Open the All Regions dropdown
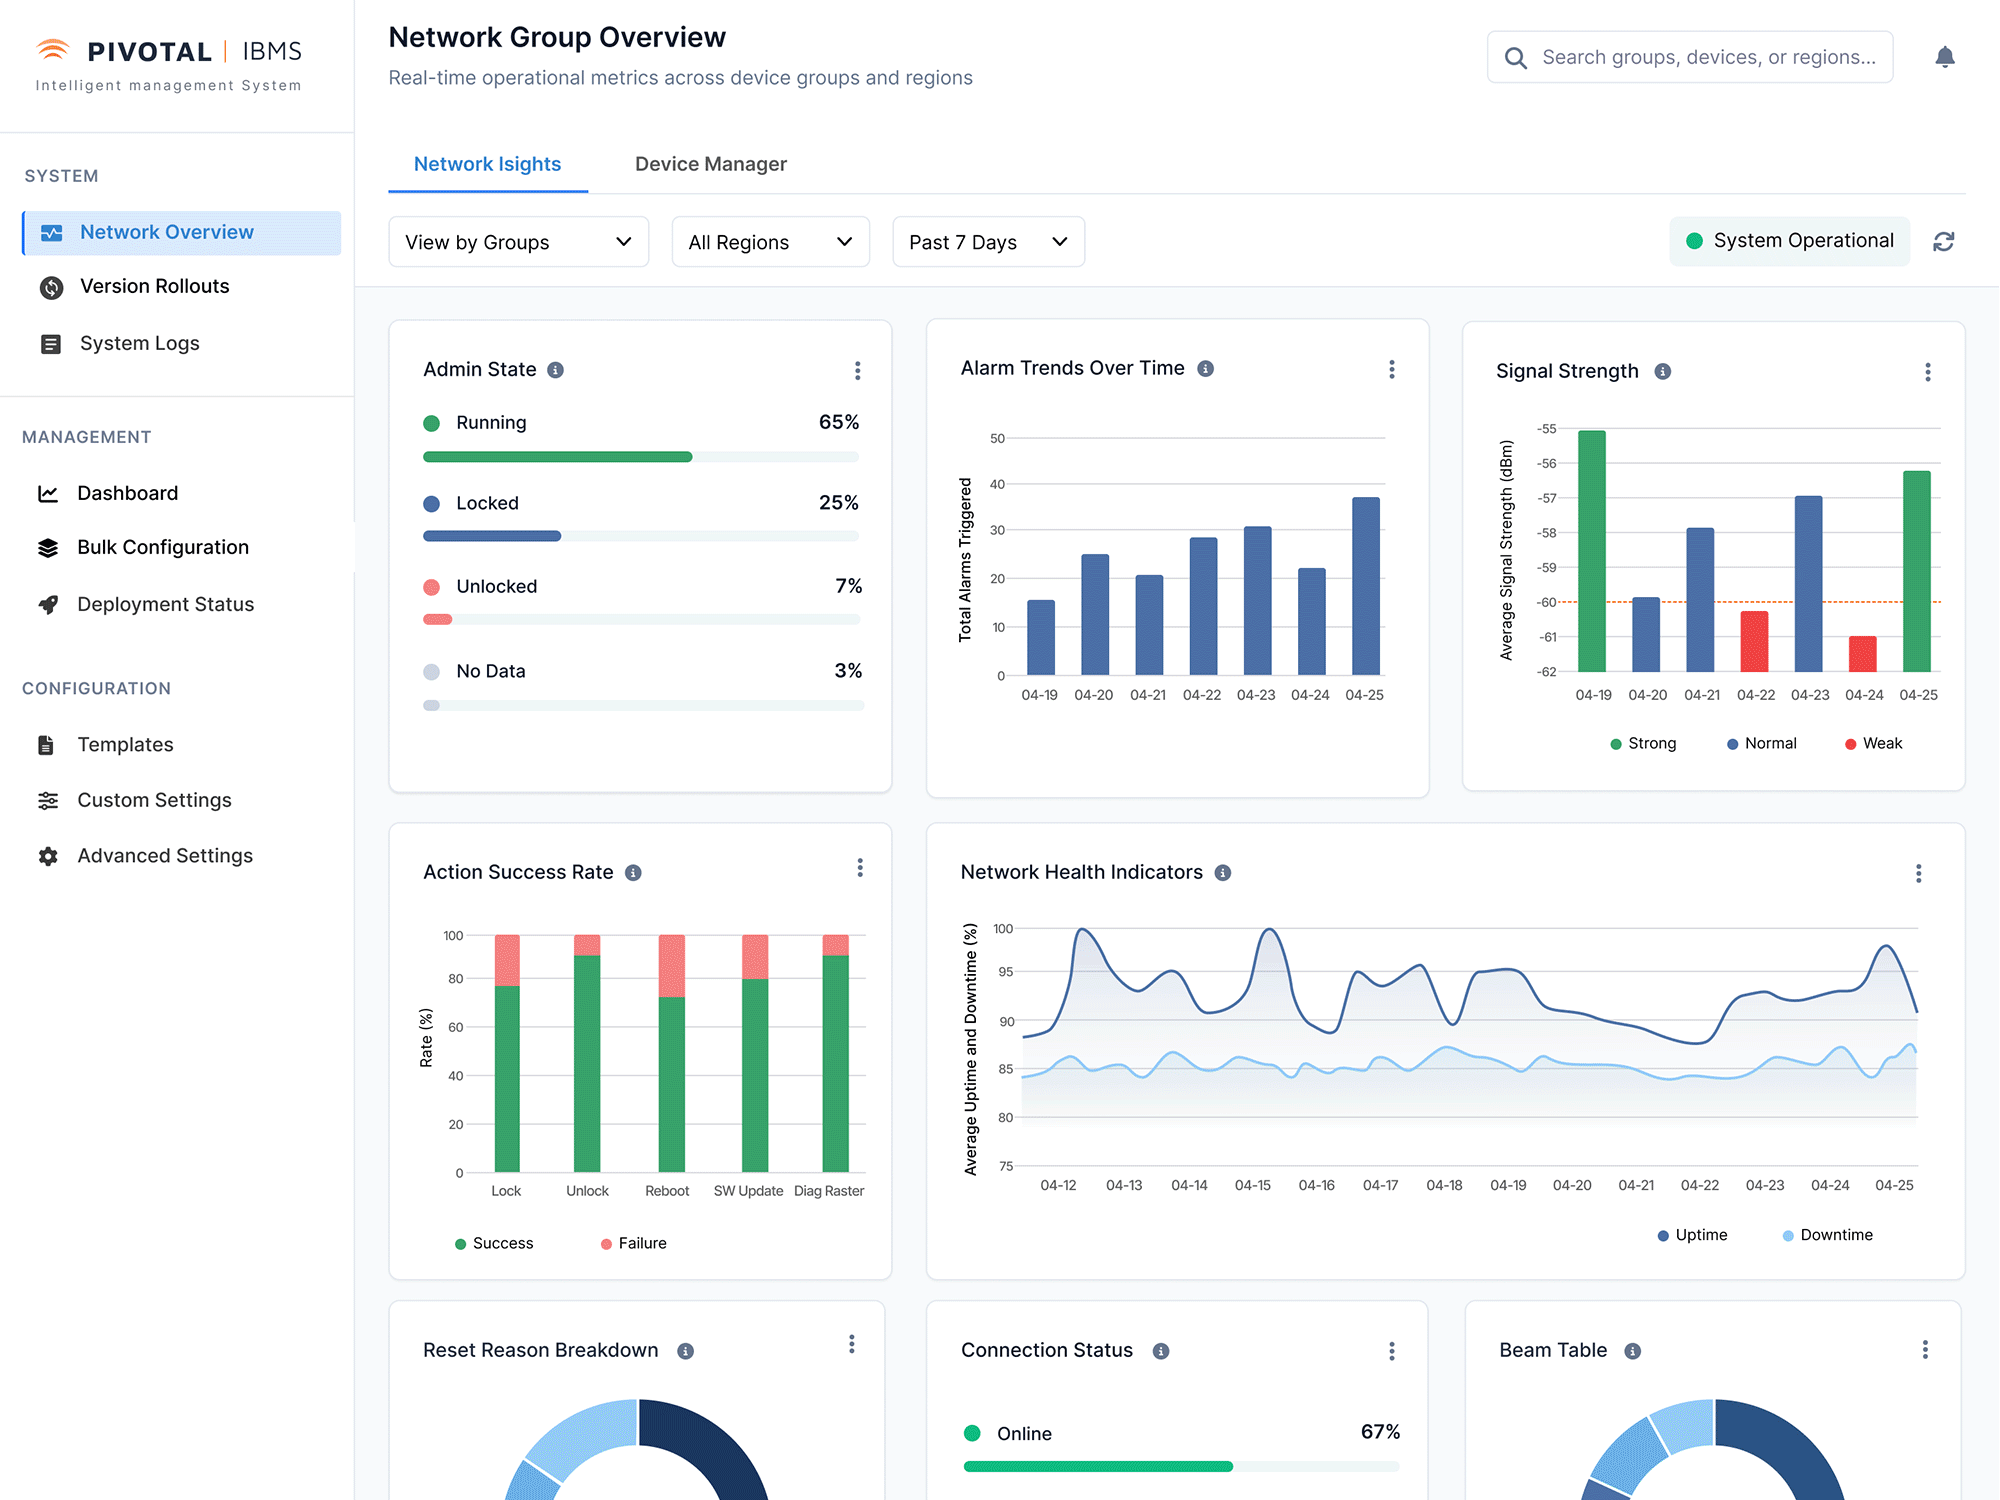 (770, 242)
